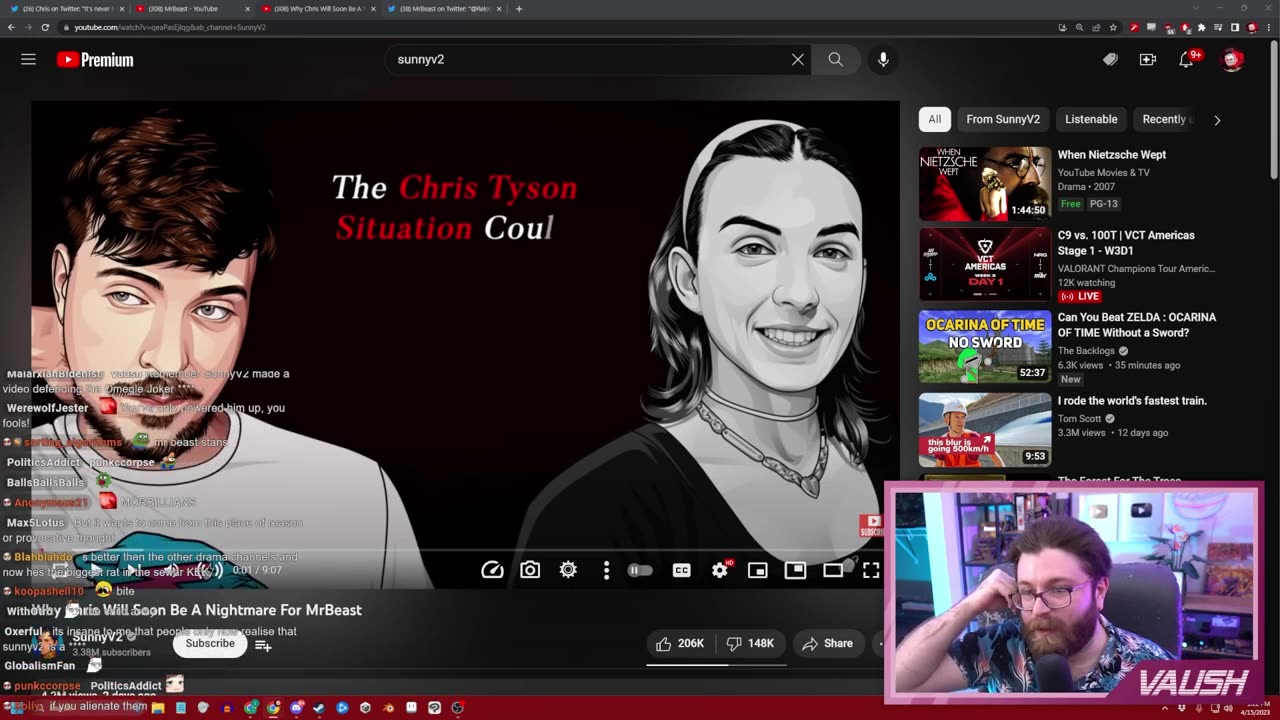Open the playback speed speedometer control
Viewport: 1280px width, 720px height.
click(492, 570)
